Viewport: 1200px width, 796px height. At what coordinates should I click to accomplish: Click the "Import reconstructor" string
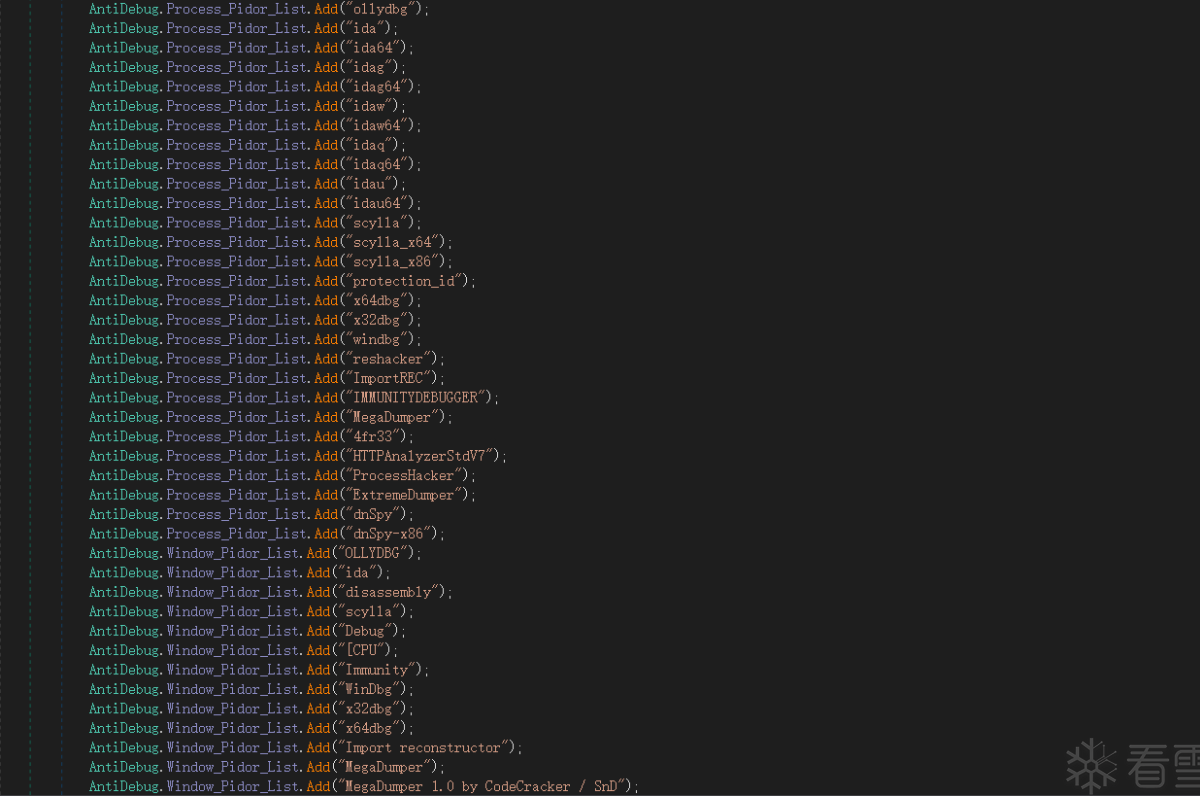point(423,749)
